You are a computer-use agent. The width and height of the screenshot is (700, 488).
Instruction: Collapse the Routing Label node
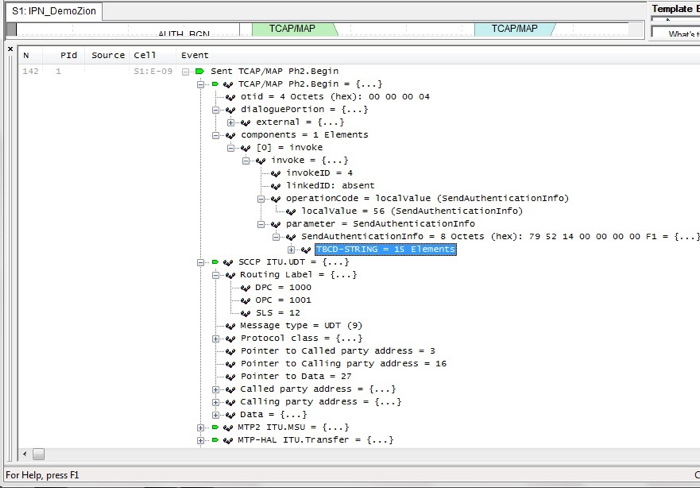pyautogui.click(x=216, y=274)
